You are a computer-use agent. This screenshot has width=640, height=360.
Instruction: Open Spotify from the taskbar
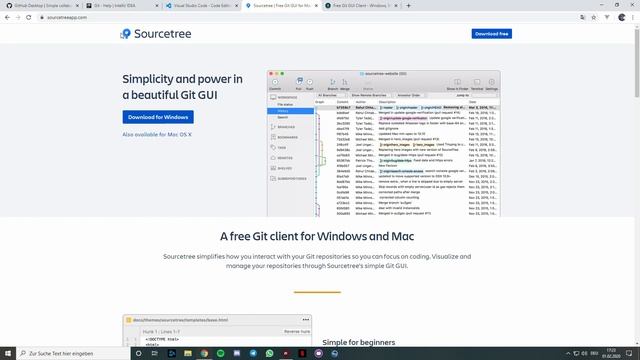pyautogui.click(x=220, y=353)
